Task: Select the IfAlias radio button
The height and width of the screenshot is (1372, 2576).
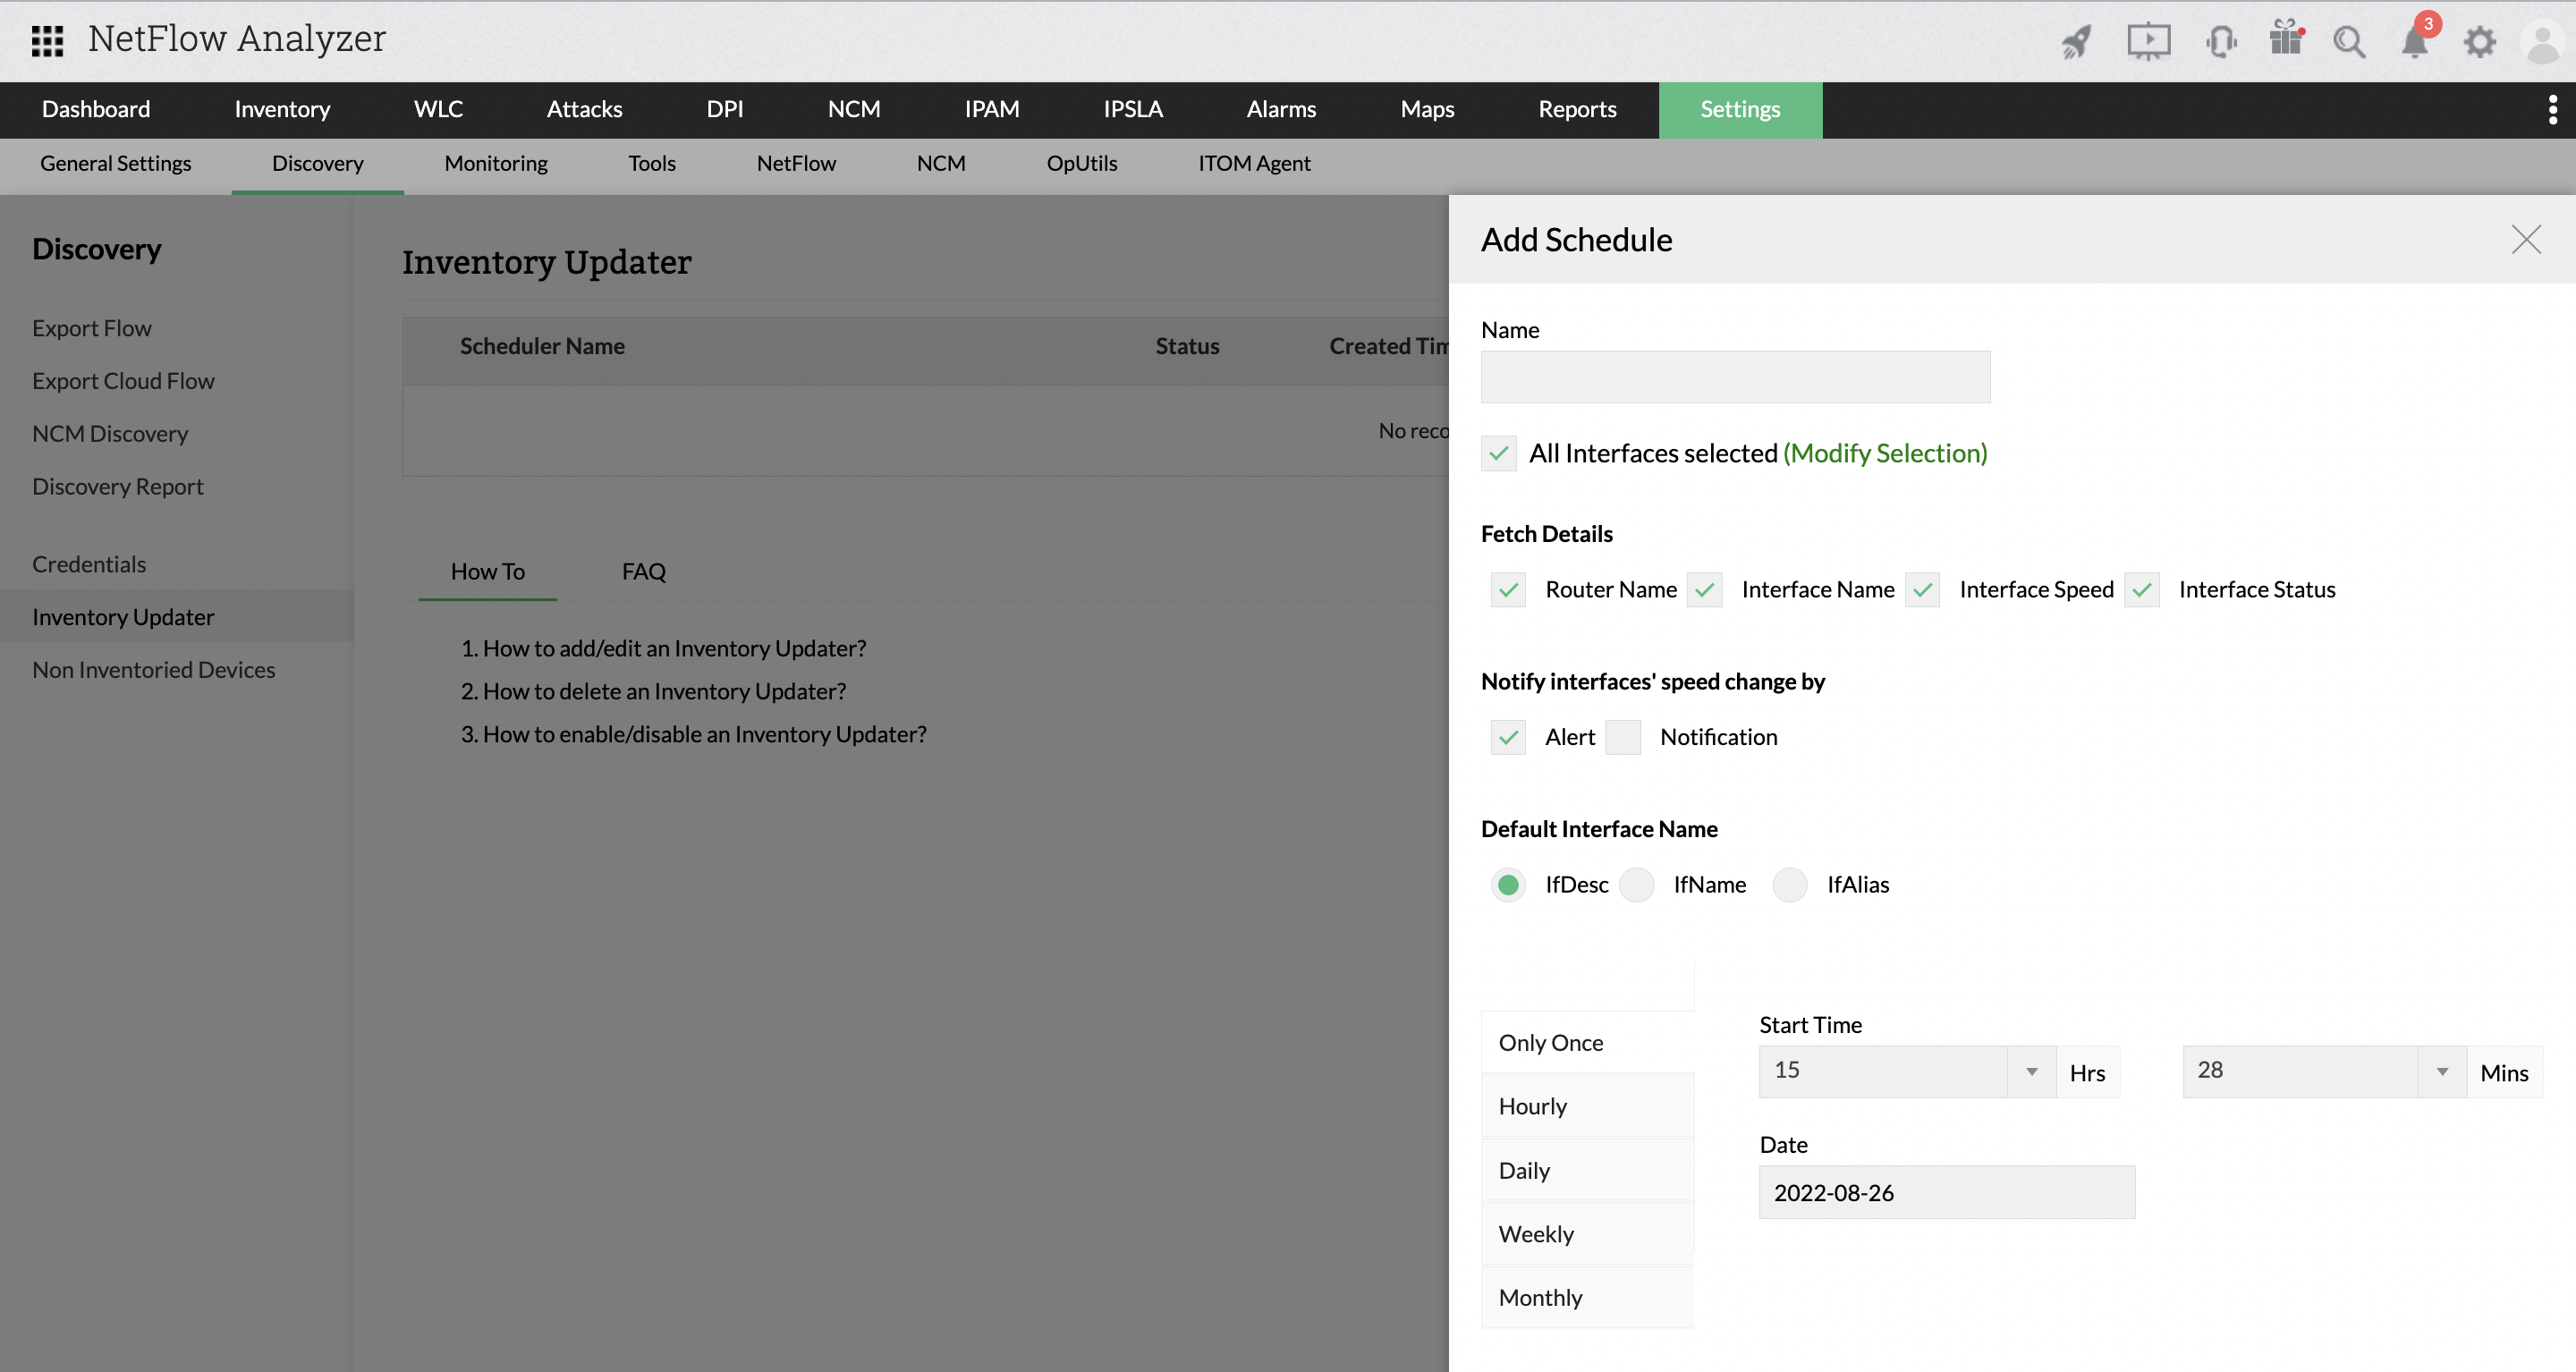Action: click(1790, 885)
